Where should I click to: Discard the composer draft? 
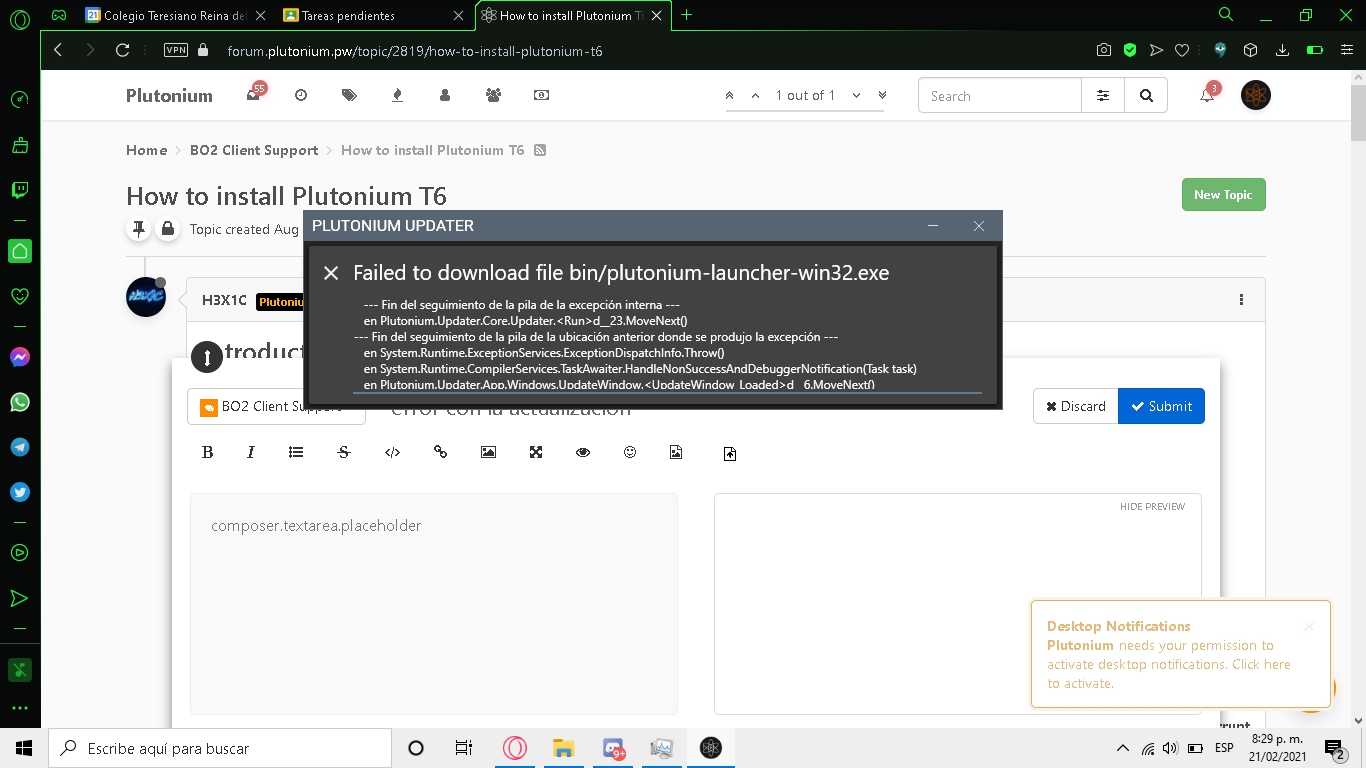[x=1075, y=406]
